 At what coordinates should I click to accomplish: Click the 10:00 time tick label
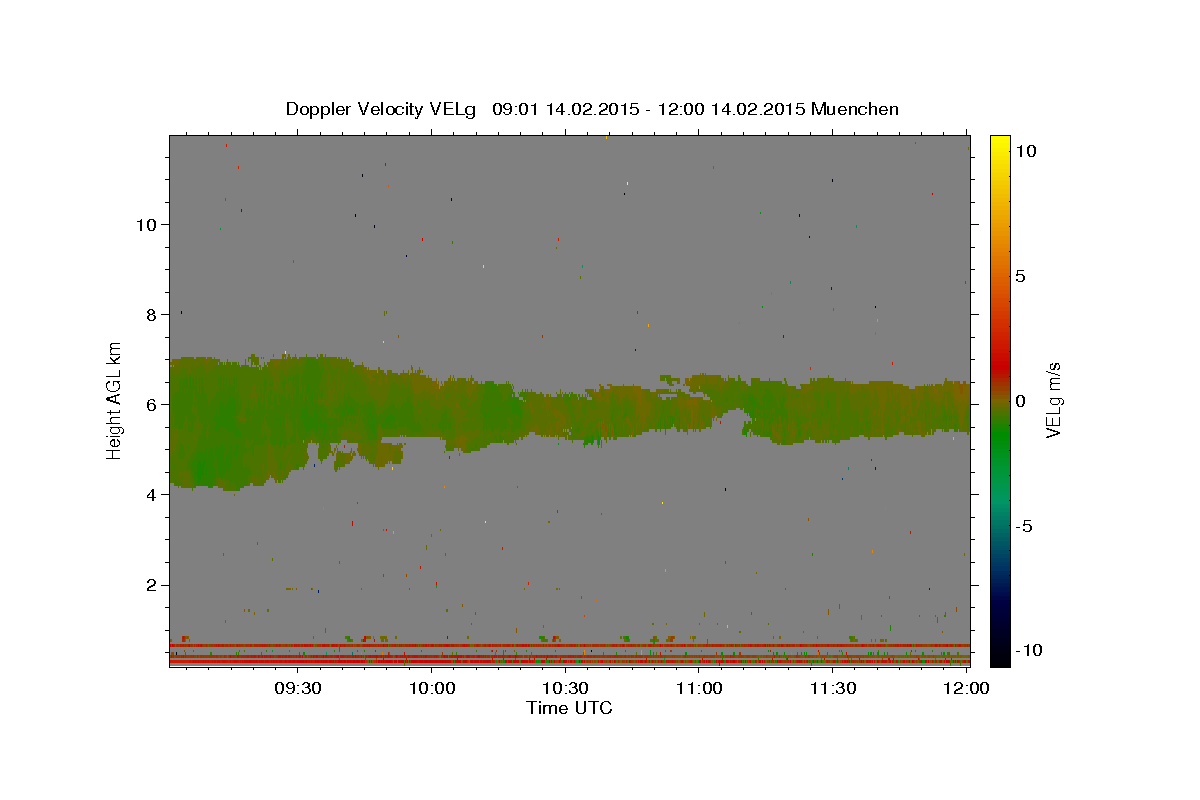coord(431,688)
